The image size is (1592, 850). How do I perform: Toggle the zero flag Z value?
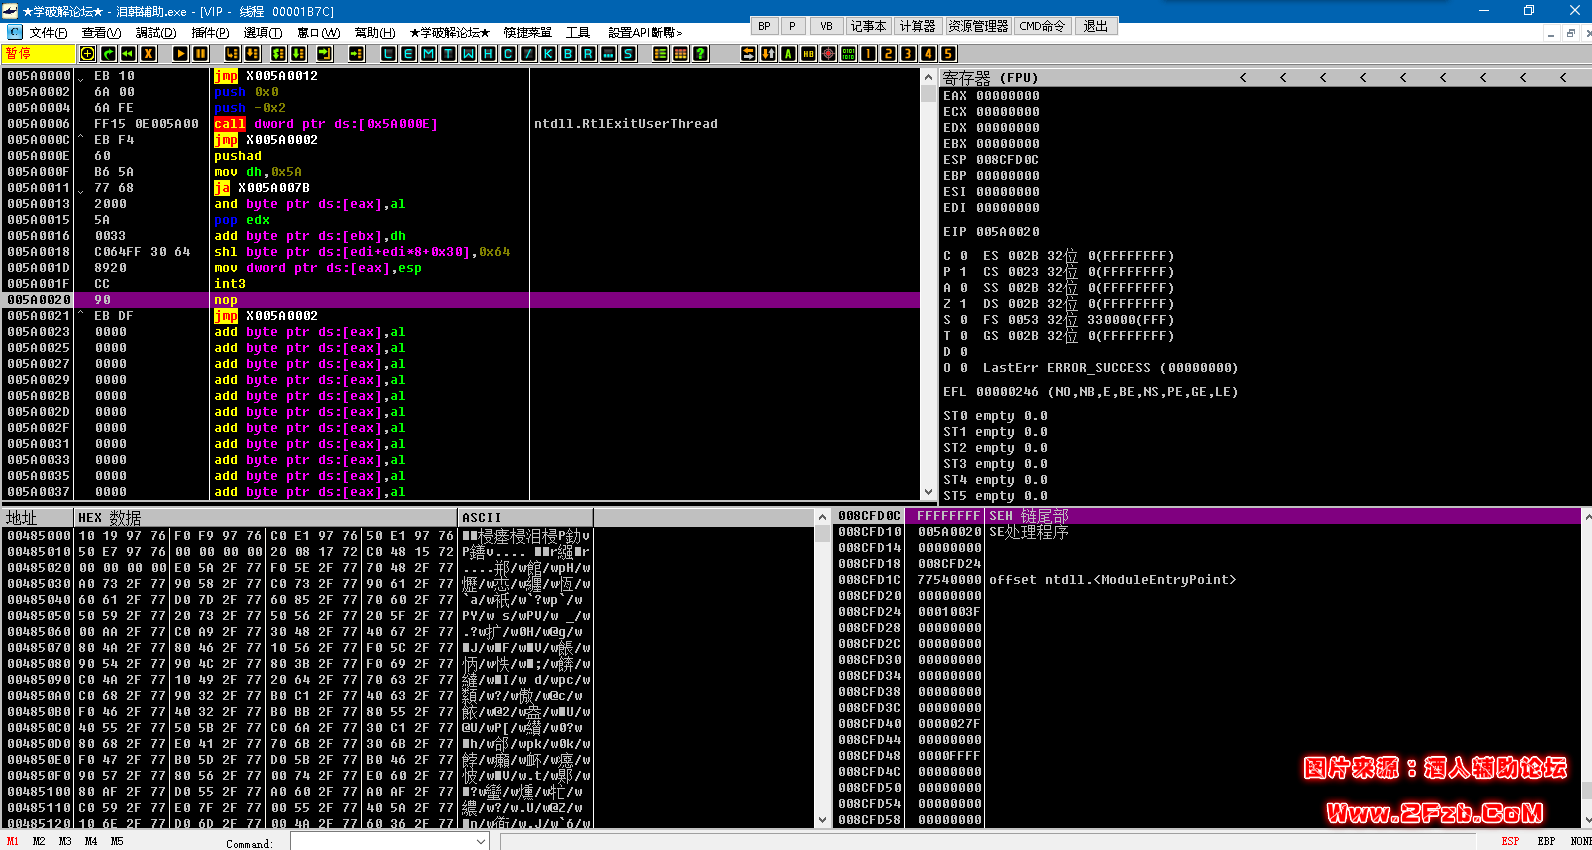point(964,304)
